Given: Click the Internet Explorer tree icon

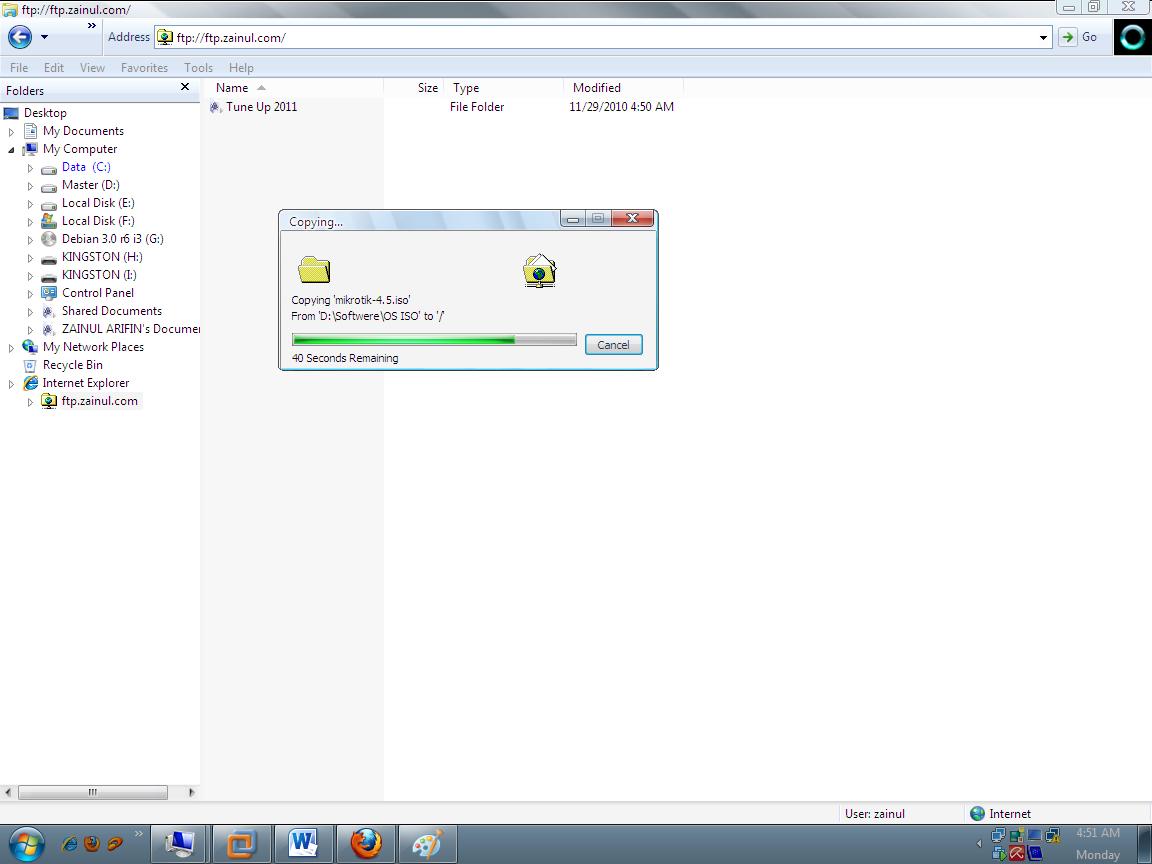Looking at the screenshot, I should pos(30,383).
